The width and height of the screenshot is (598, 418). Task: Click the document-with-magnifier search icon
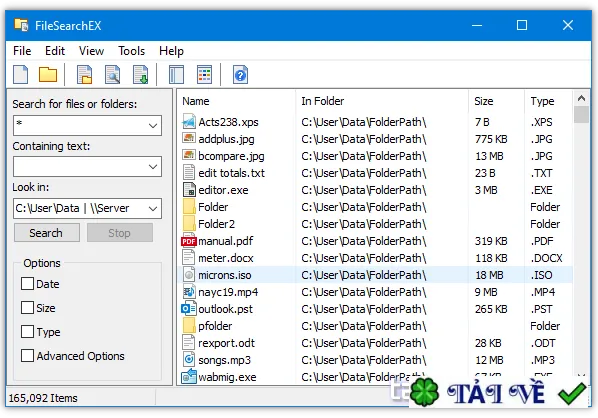(113, 74)
